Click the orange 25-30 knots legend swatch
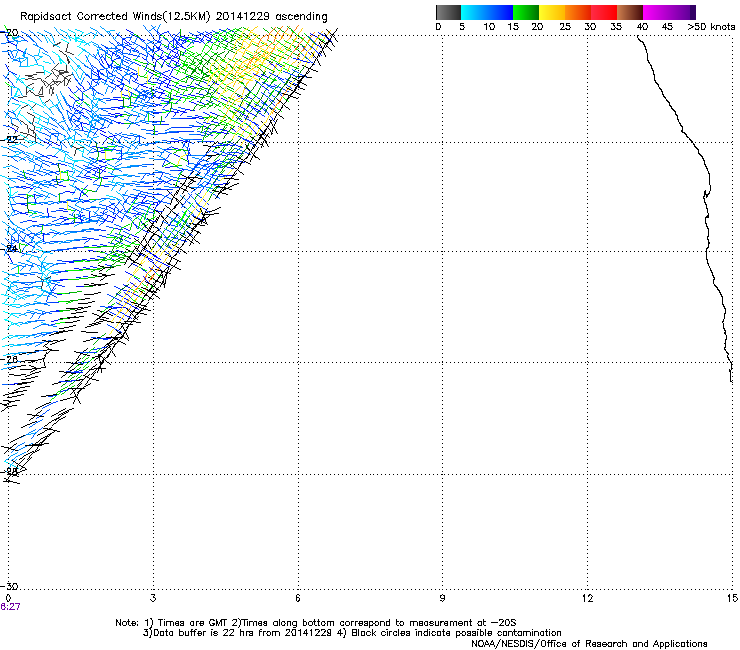This screenshot has height=650, width=740. [x=578, y=12]
